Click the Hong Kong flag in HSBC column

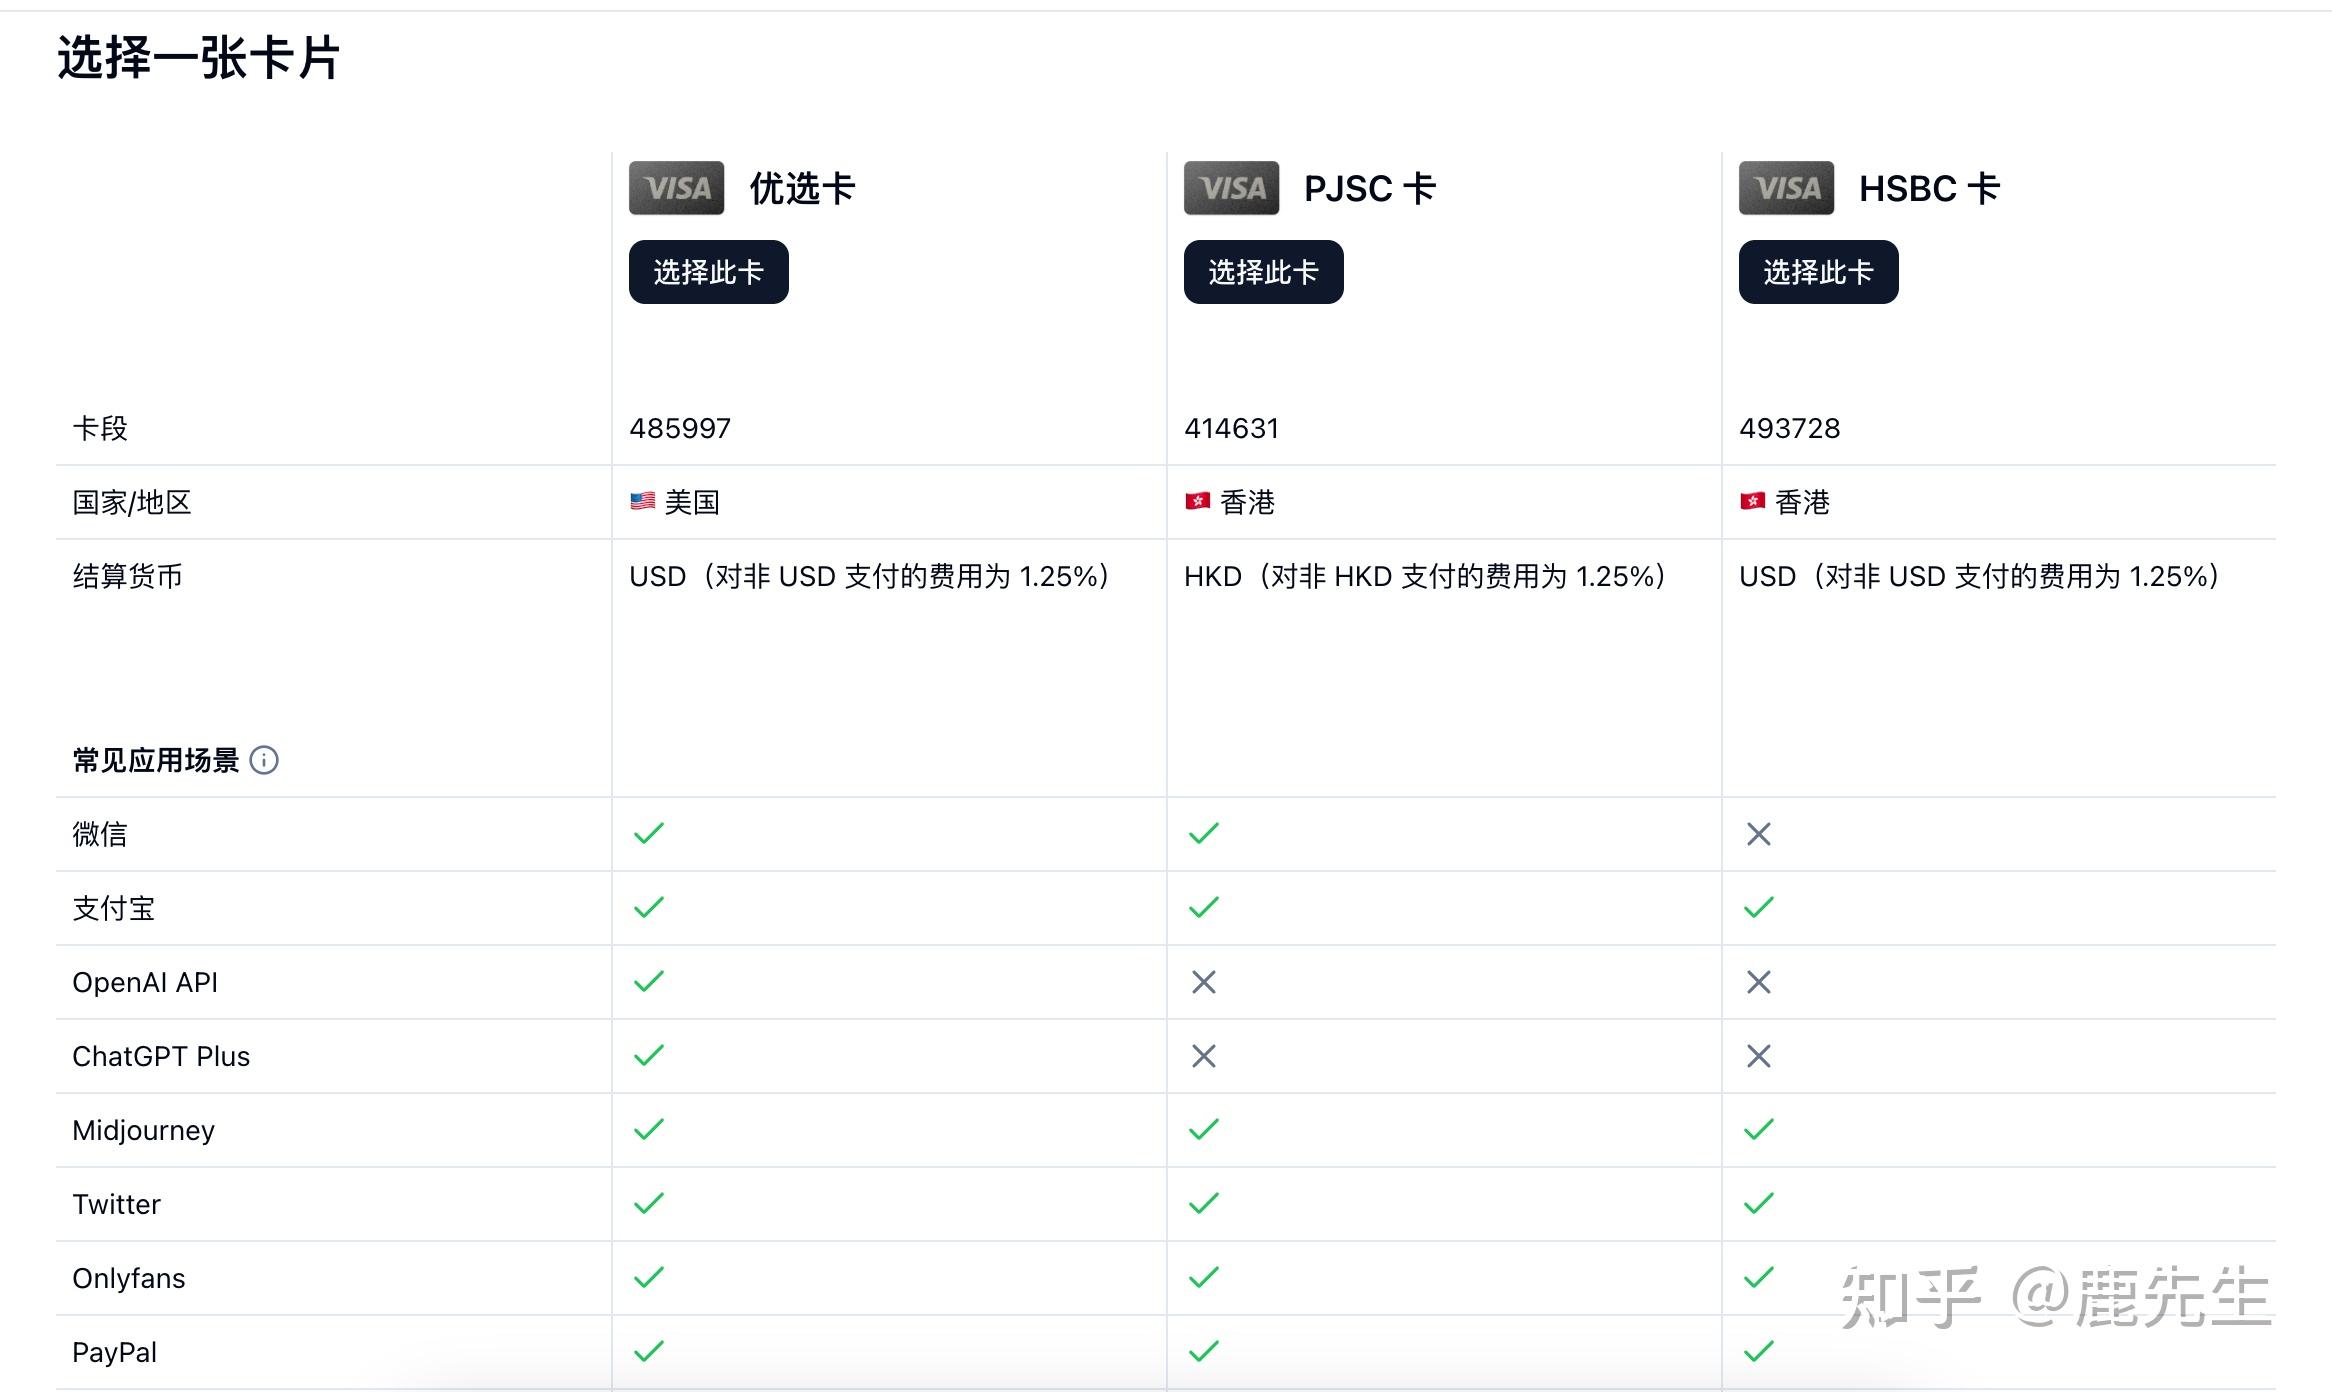coord(1752,501)
